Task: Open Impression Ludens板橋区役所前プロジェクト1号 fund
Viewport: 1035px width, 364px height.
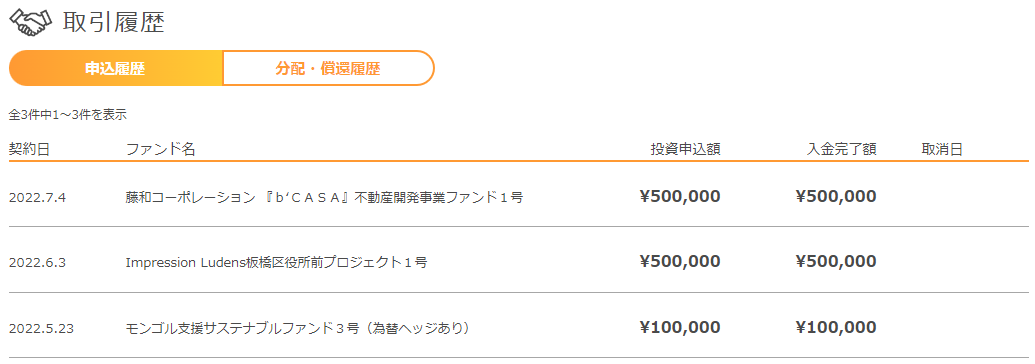Action: click(276, 262)
